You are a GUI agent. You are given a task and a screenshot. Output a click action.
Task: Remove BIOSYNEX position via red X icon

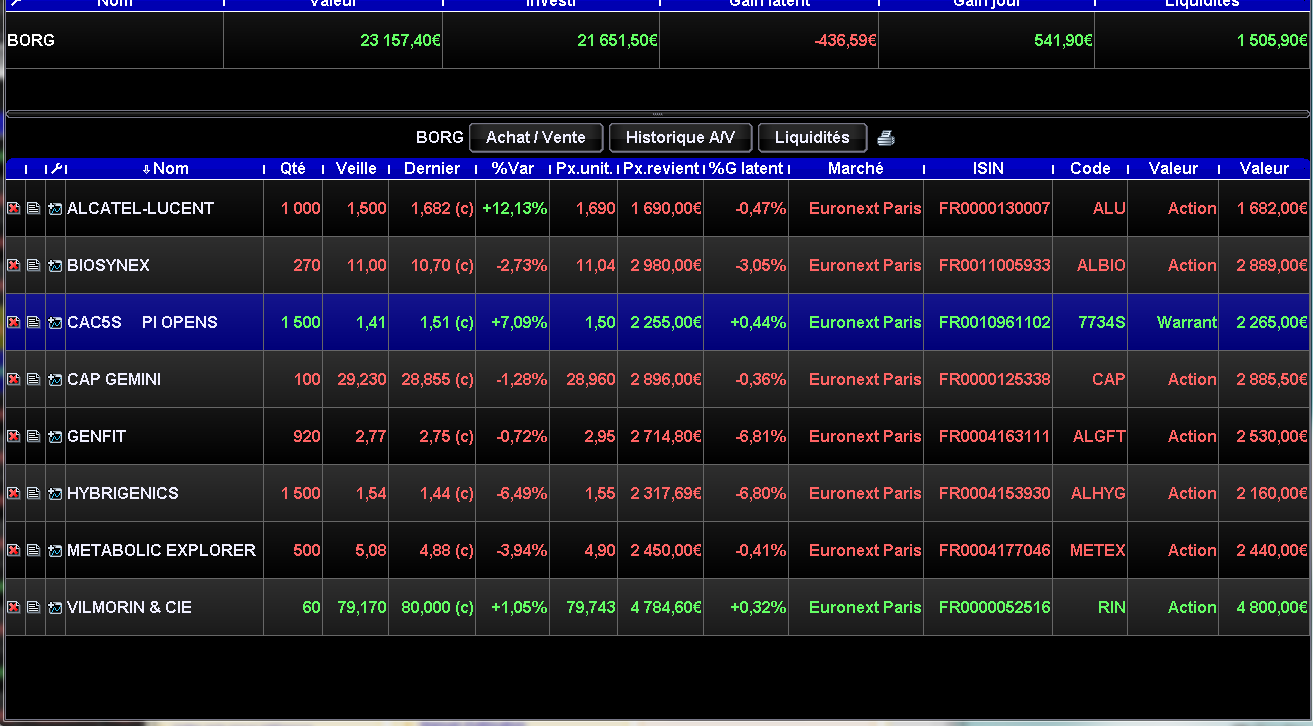[14, 265]
